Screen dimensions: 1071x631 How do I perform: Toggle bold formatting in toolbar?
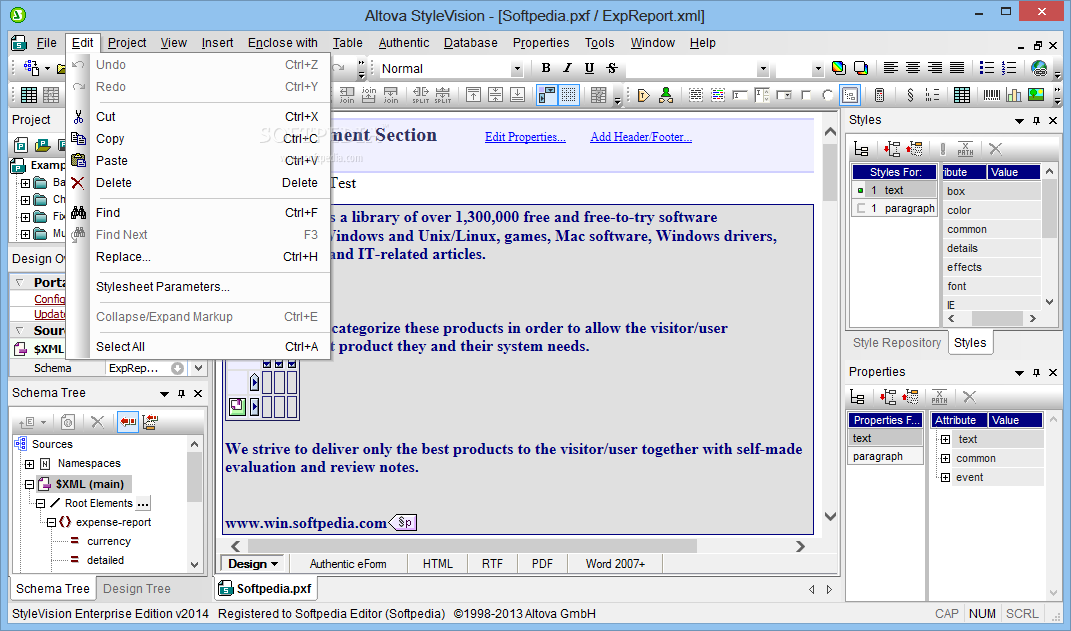[546, 68]
